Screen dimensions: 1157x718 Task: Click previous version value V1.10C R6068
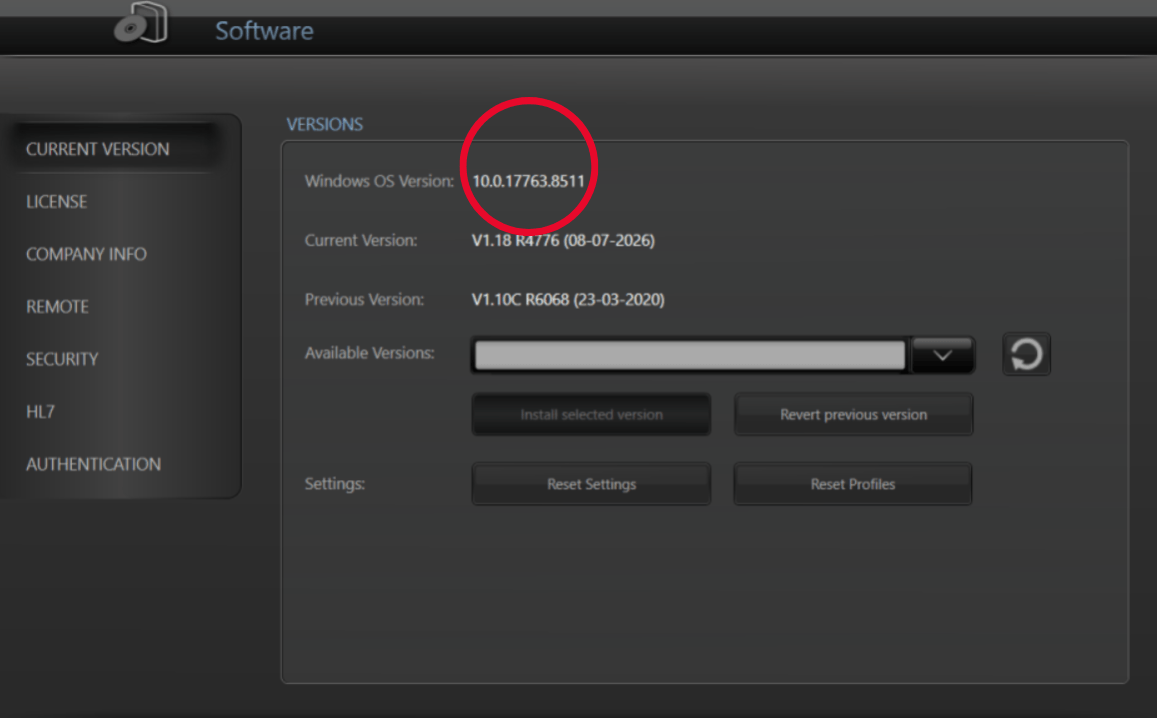(x=568, y=300)
